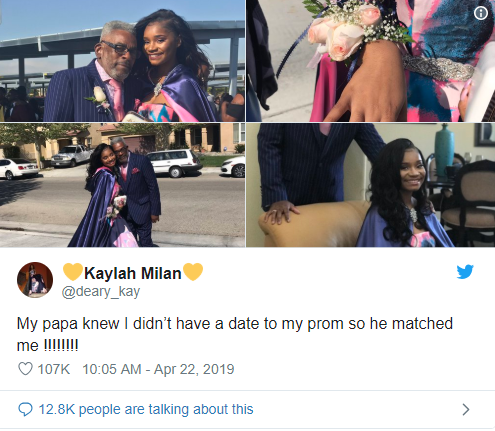The width and height of the screenshot is (495, 431).
Task: View the street photo with parked cars
Action: point(122,185)
